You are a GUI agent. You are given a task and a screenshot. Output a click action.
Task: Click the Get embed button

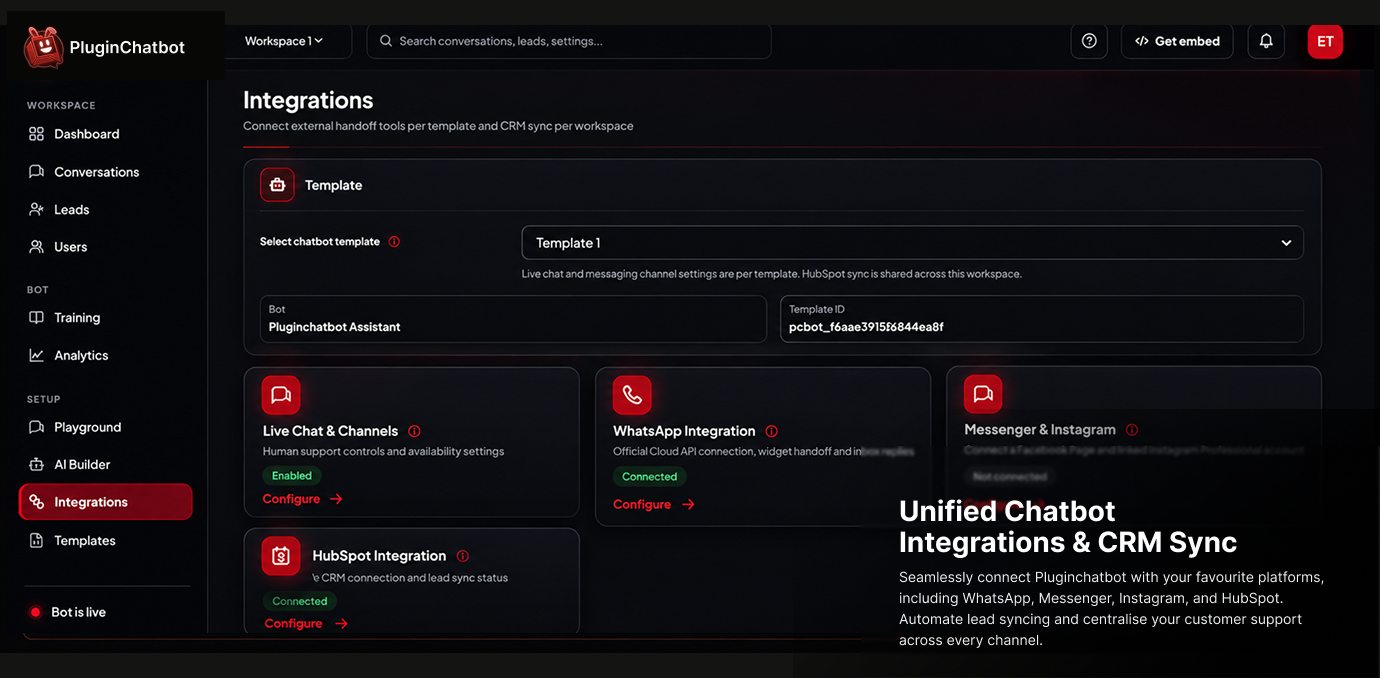pos(1177,41)
